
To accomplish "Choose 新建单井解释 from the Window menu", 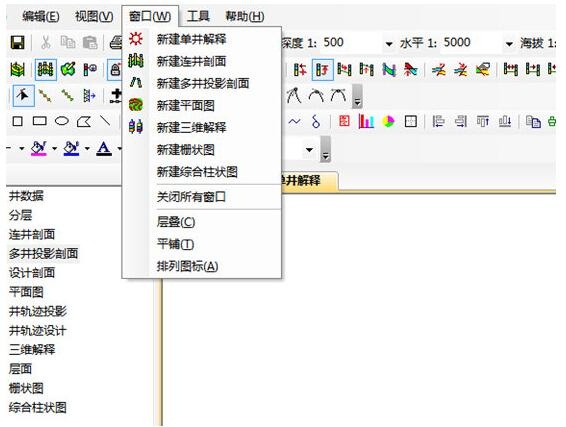I will (x=202, y=39).
